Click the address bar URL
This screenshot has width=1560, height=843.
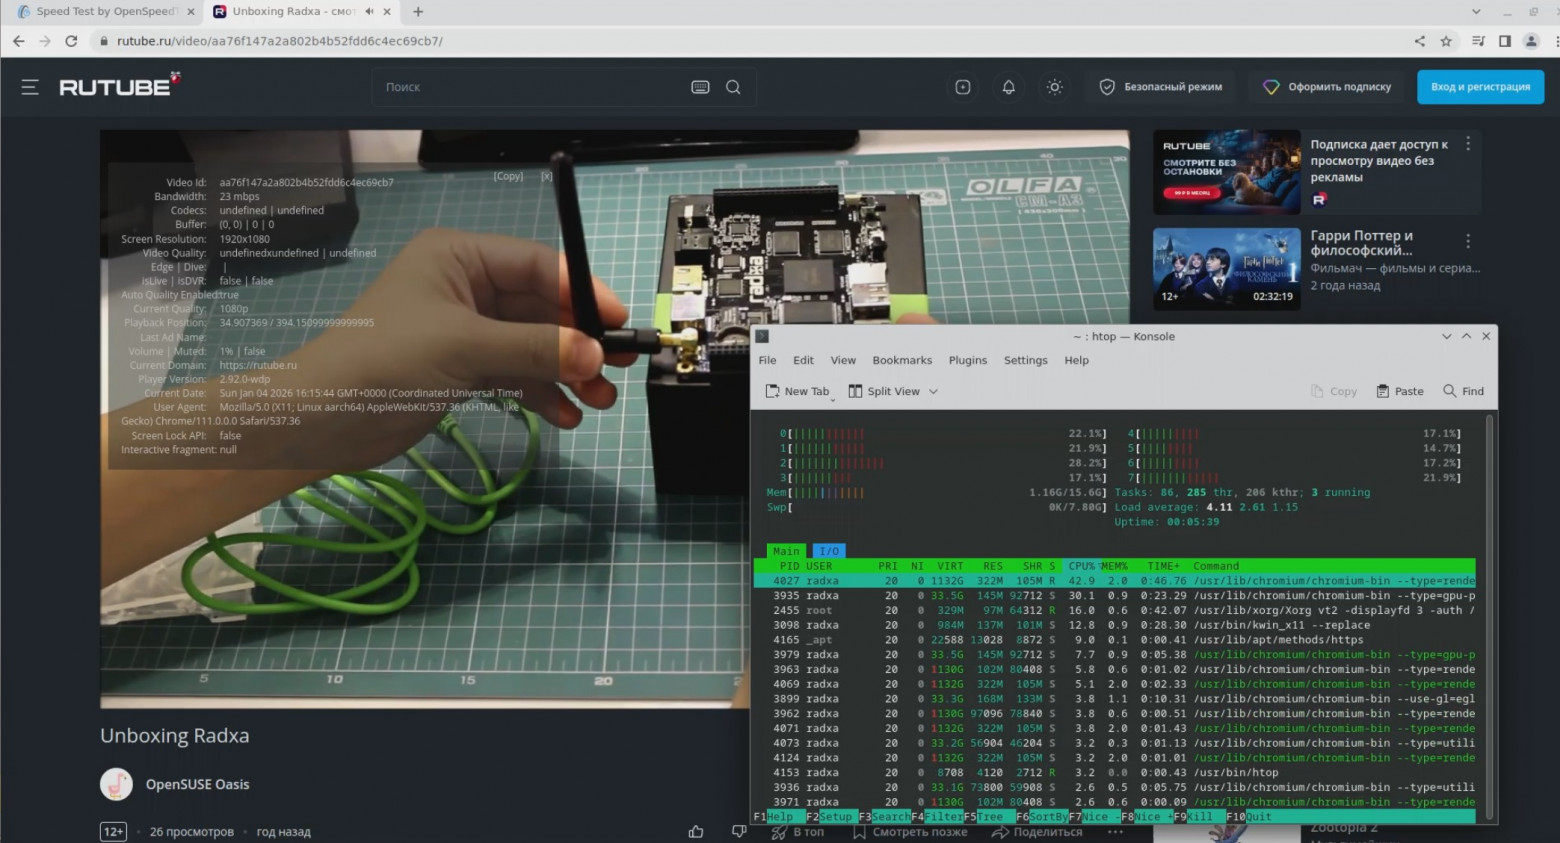(280, 41)
